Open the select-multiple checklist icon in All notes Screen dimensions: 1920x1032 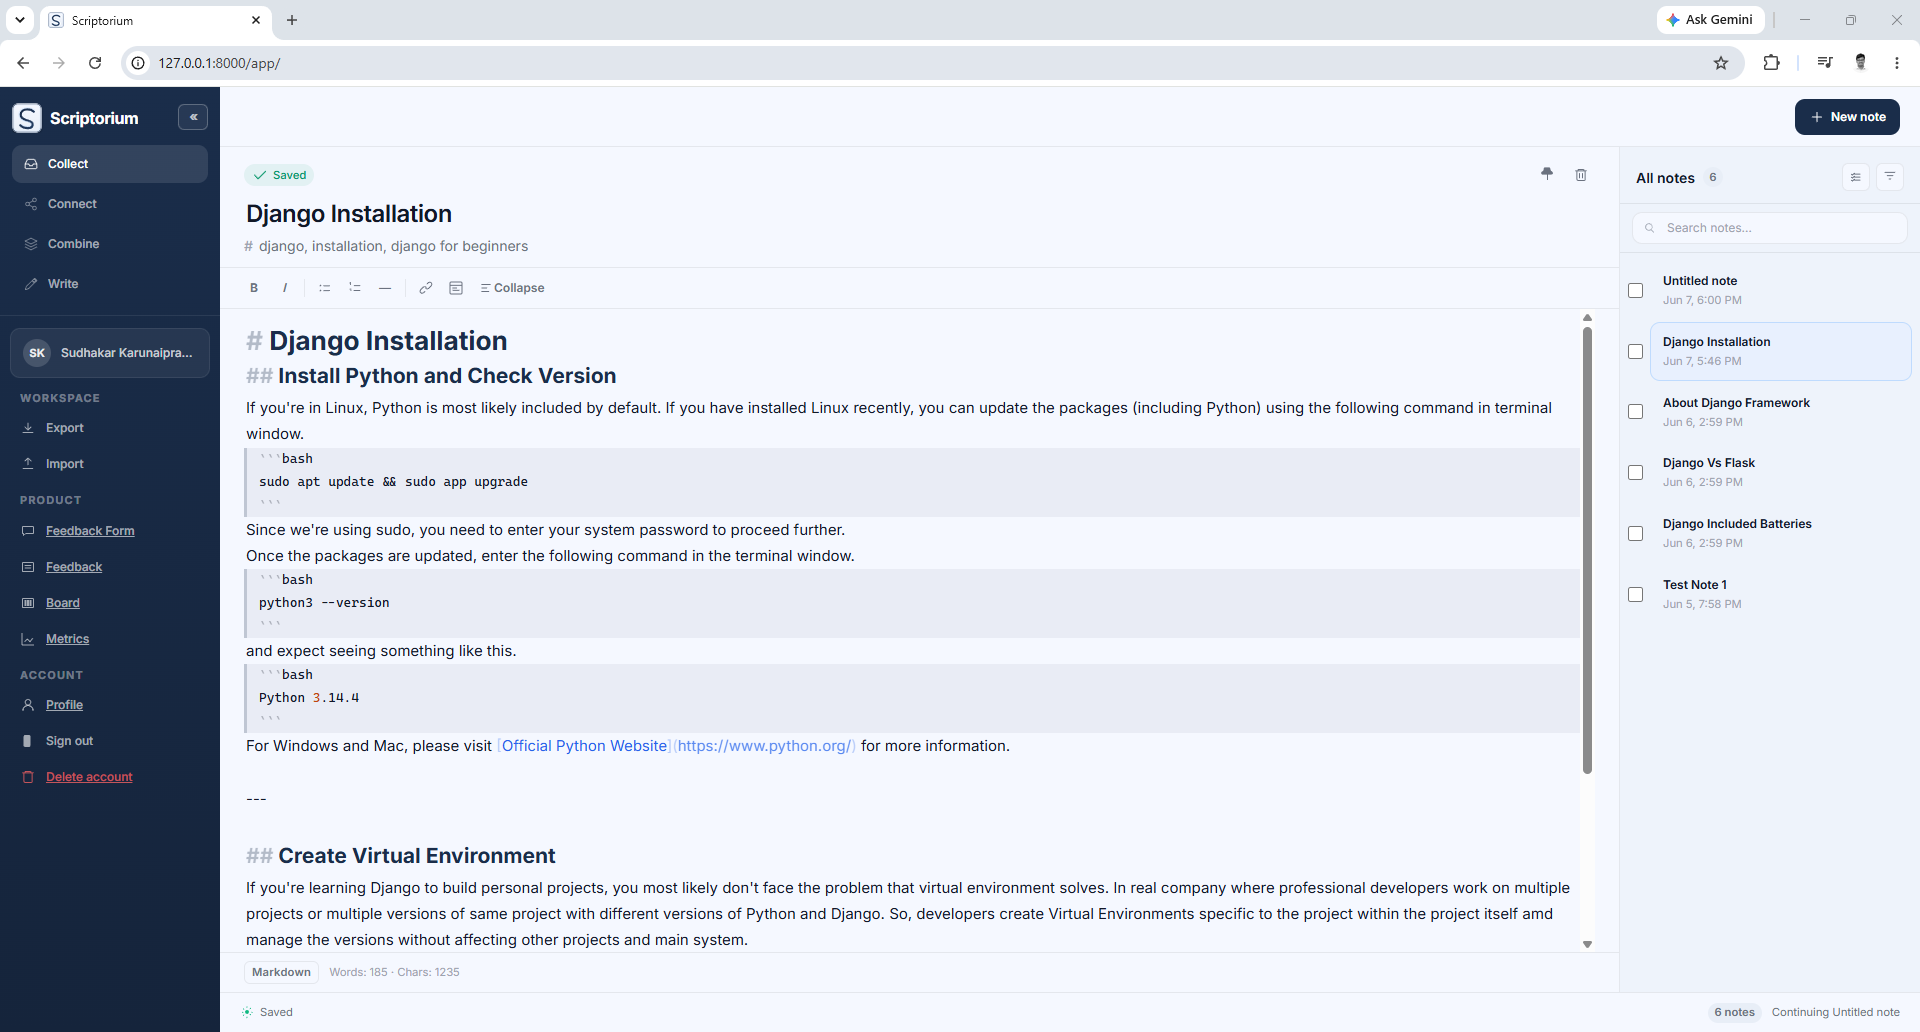(1856, 177)
